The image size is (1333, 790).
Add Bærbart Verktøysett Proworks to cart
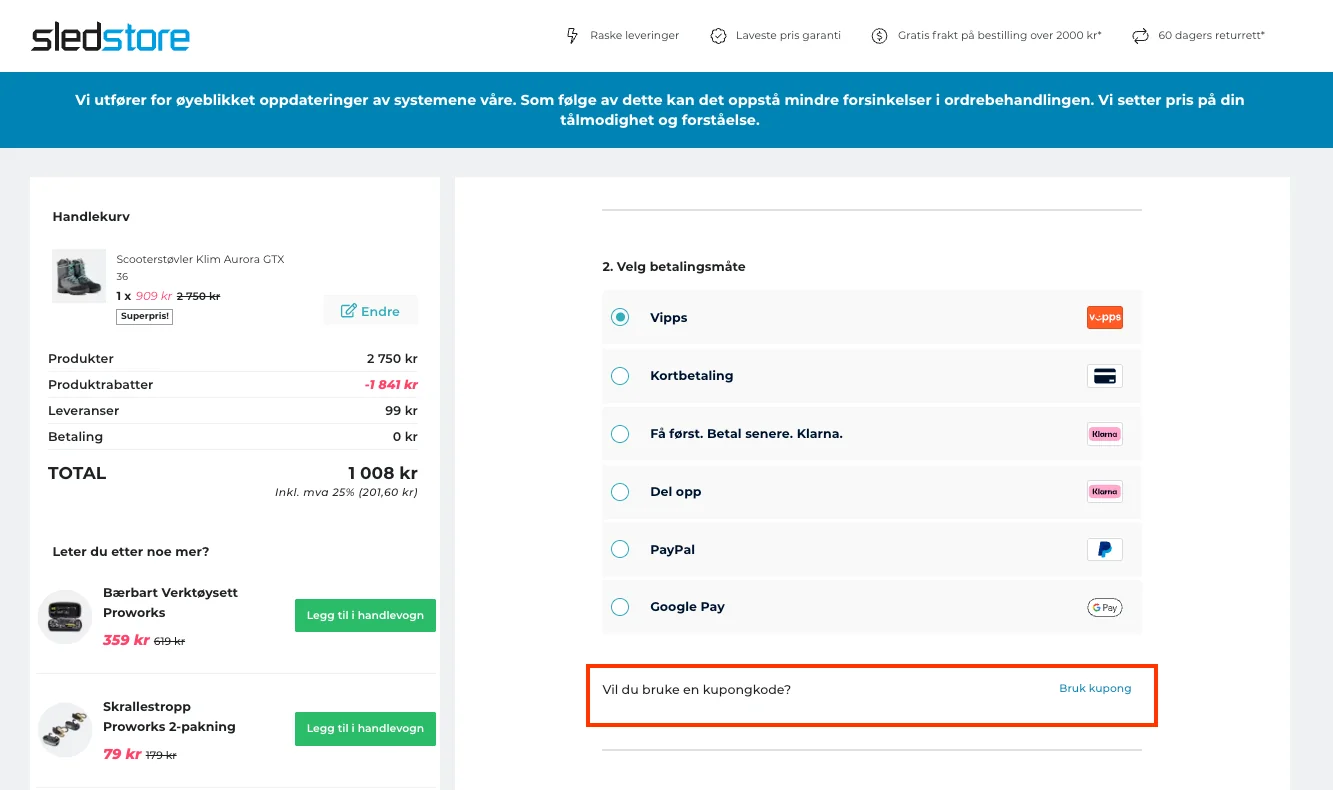(365, 615)
